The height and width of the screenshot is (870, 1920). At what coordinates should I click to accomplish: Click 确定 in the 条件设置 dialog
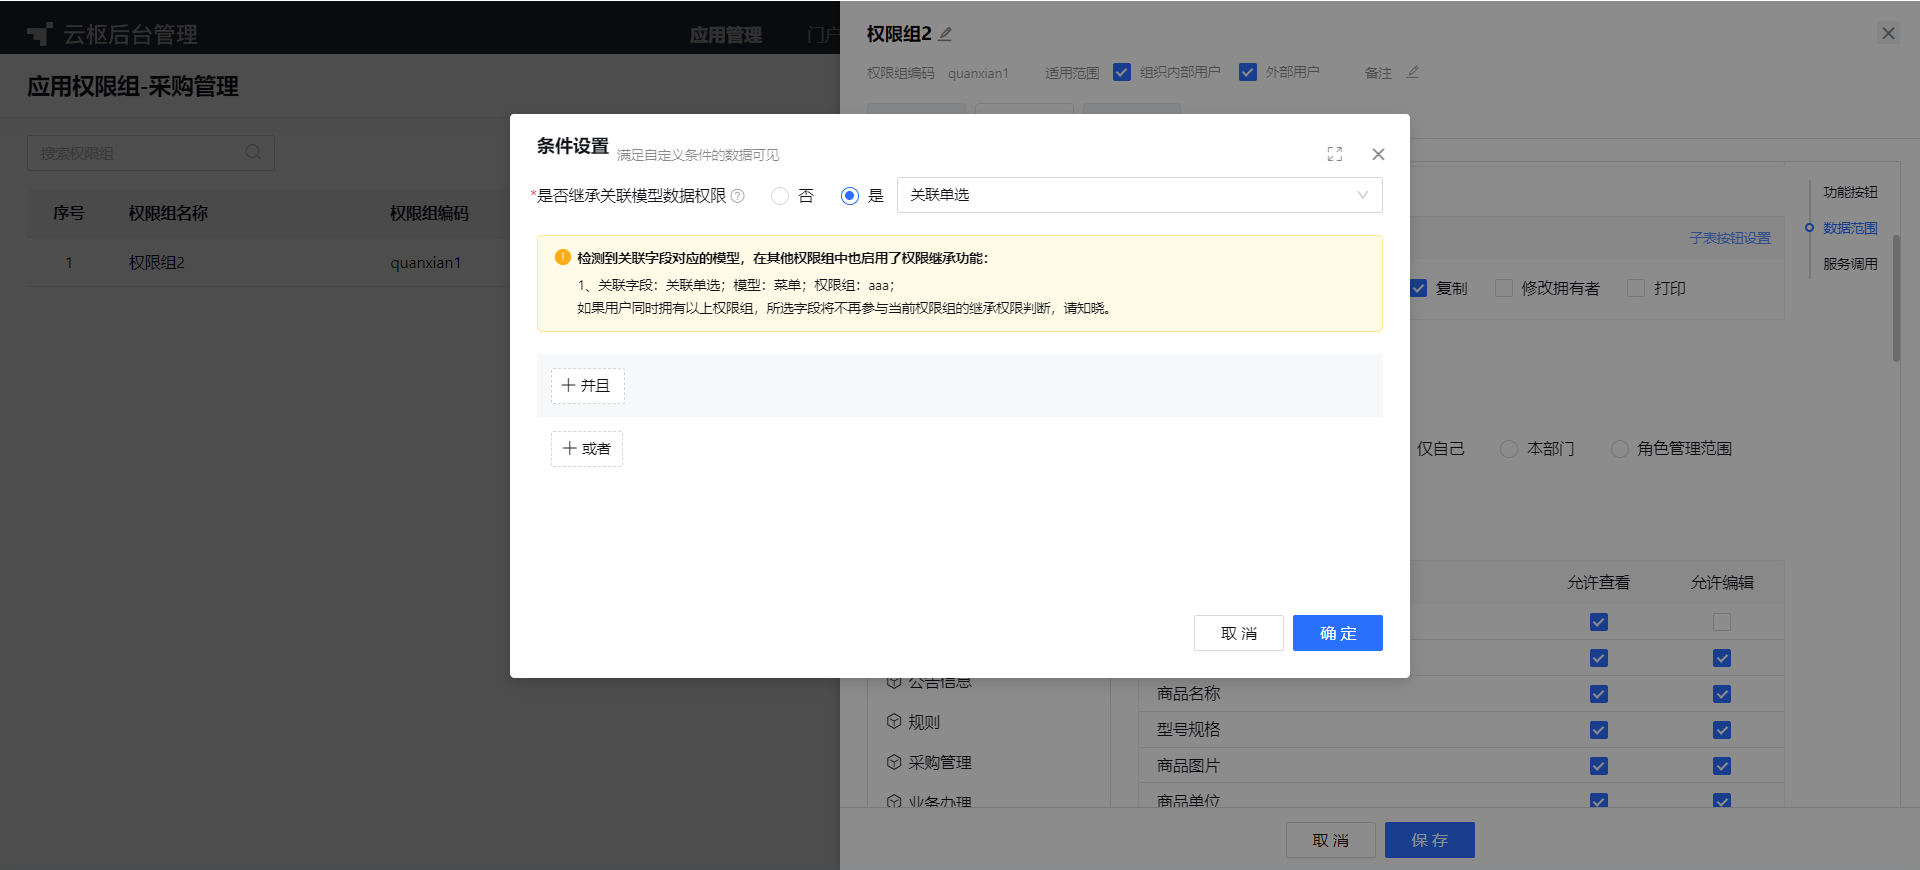click(1338, 633)
